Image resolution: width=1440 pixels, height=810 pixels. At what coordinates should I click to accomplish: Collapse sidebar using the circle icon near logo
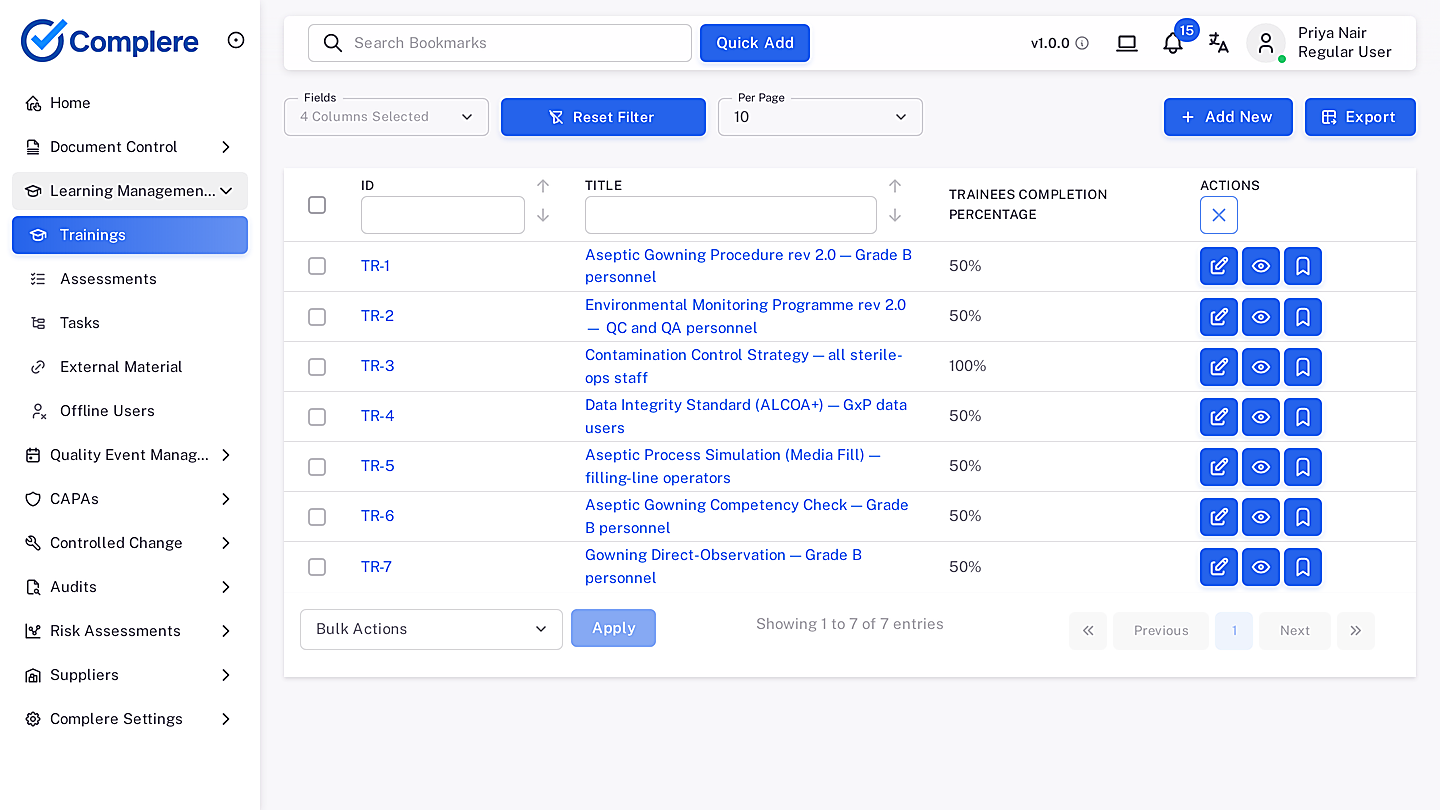tap(236, 40)
